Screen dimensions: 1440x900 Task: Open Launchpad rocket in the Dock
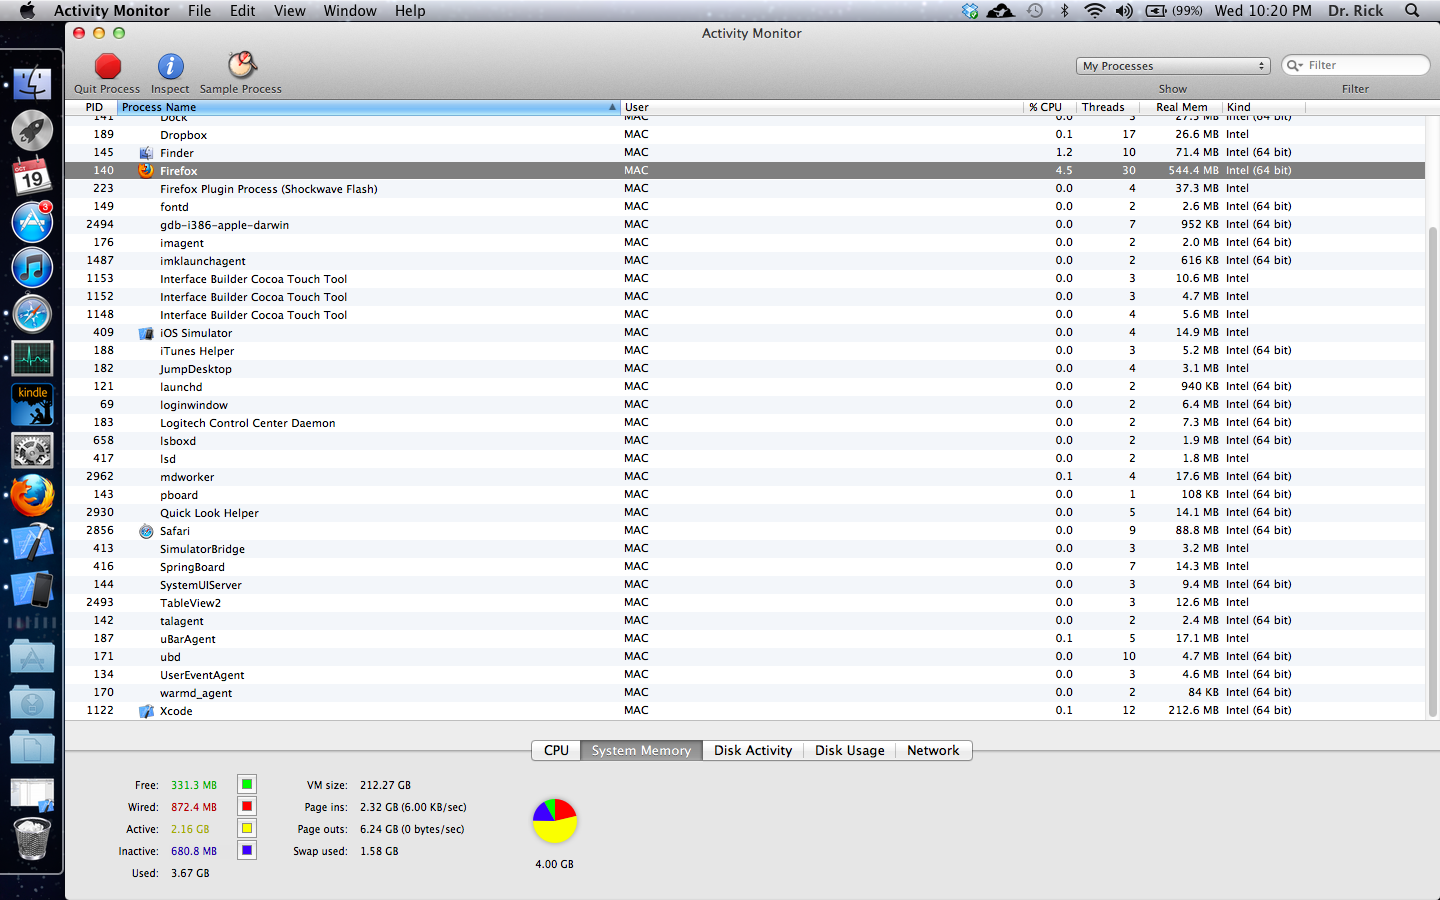click(x=32, y=130)
